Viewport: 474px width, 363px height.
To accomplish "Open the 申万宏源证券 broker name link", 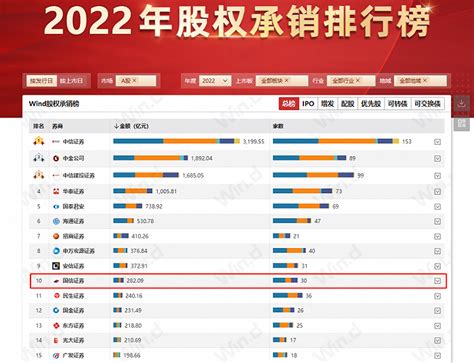I will [79, 251].
